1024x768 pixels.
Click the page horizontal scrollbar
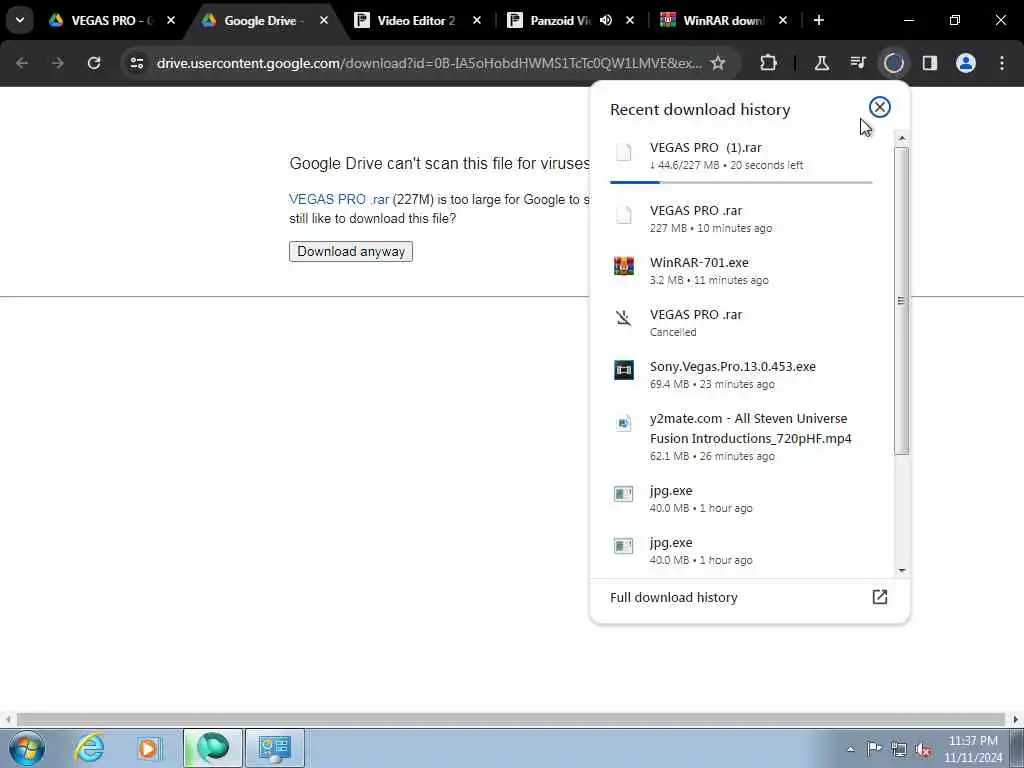511,720
